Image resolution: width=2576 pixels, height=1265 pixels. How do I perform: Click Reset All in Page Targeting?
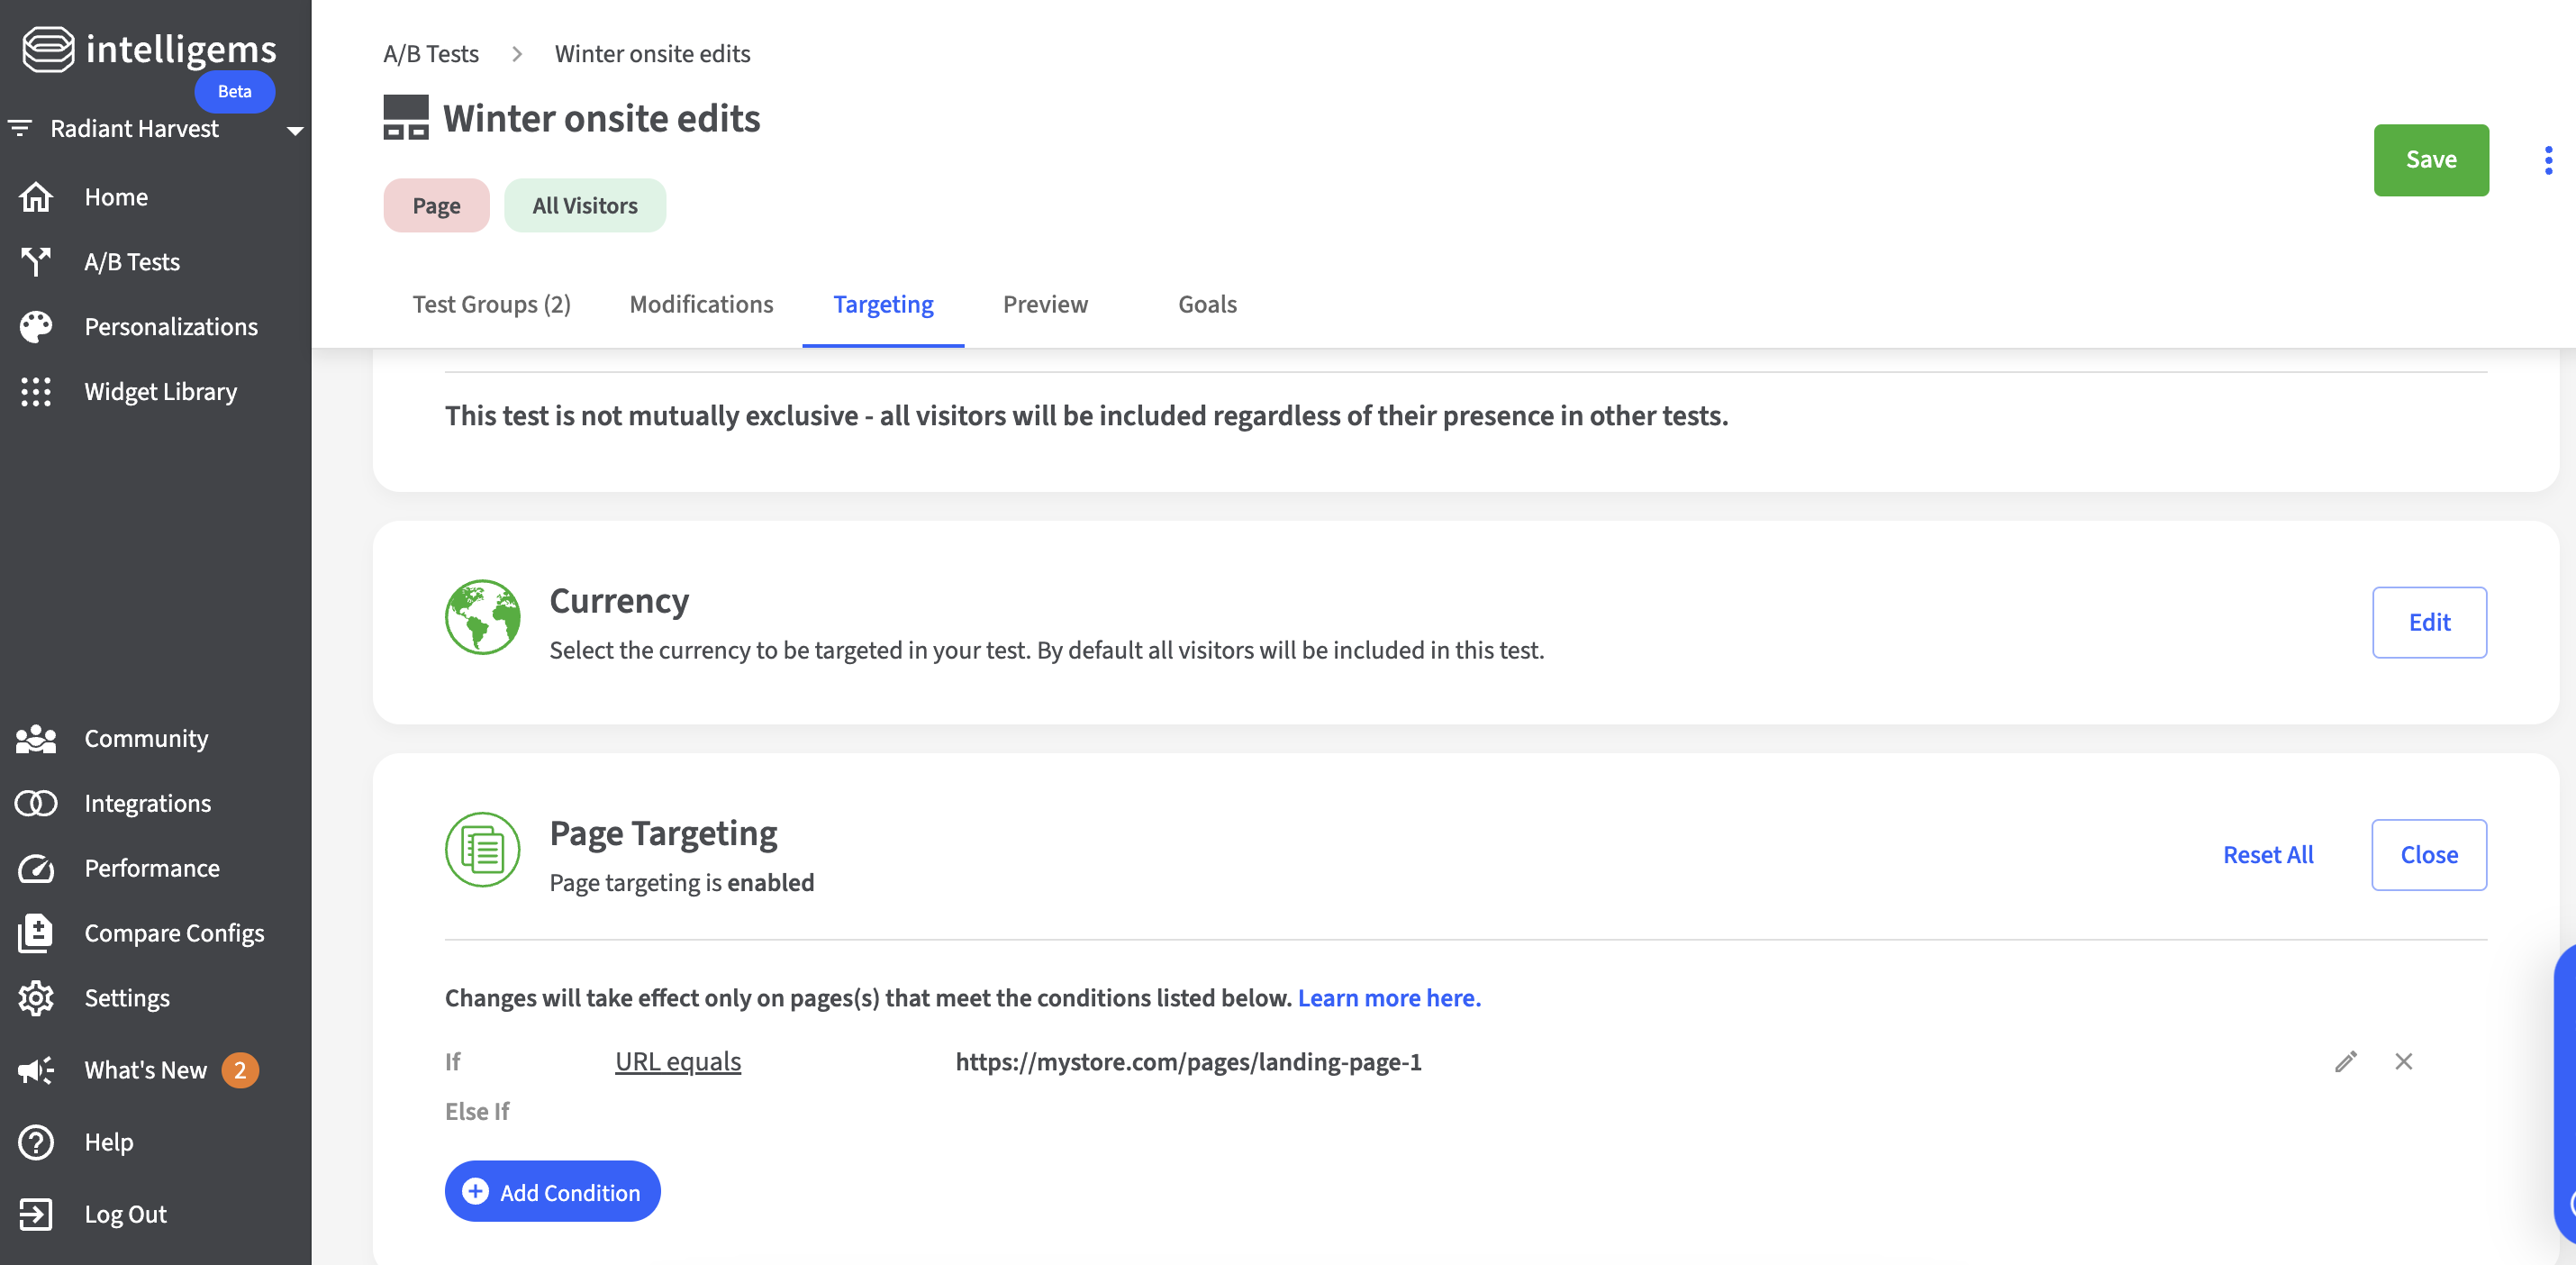point(2267,855)
